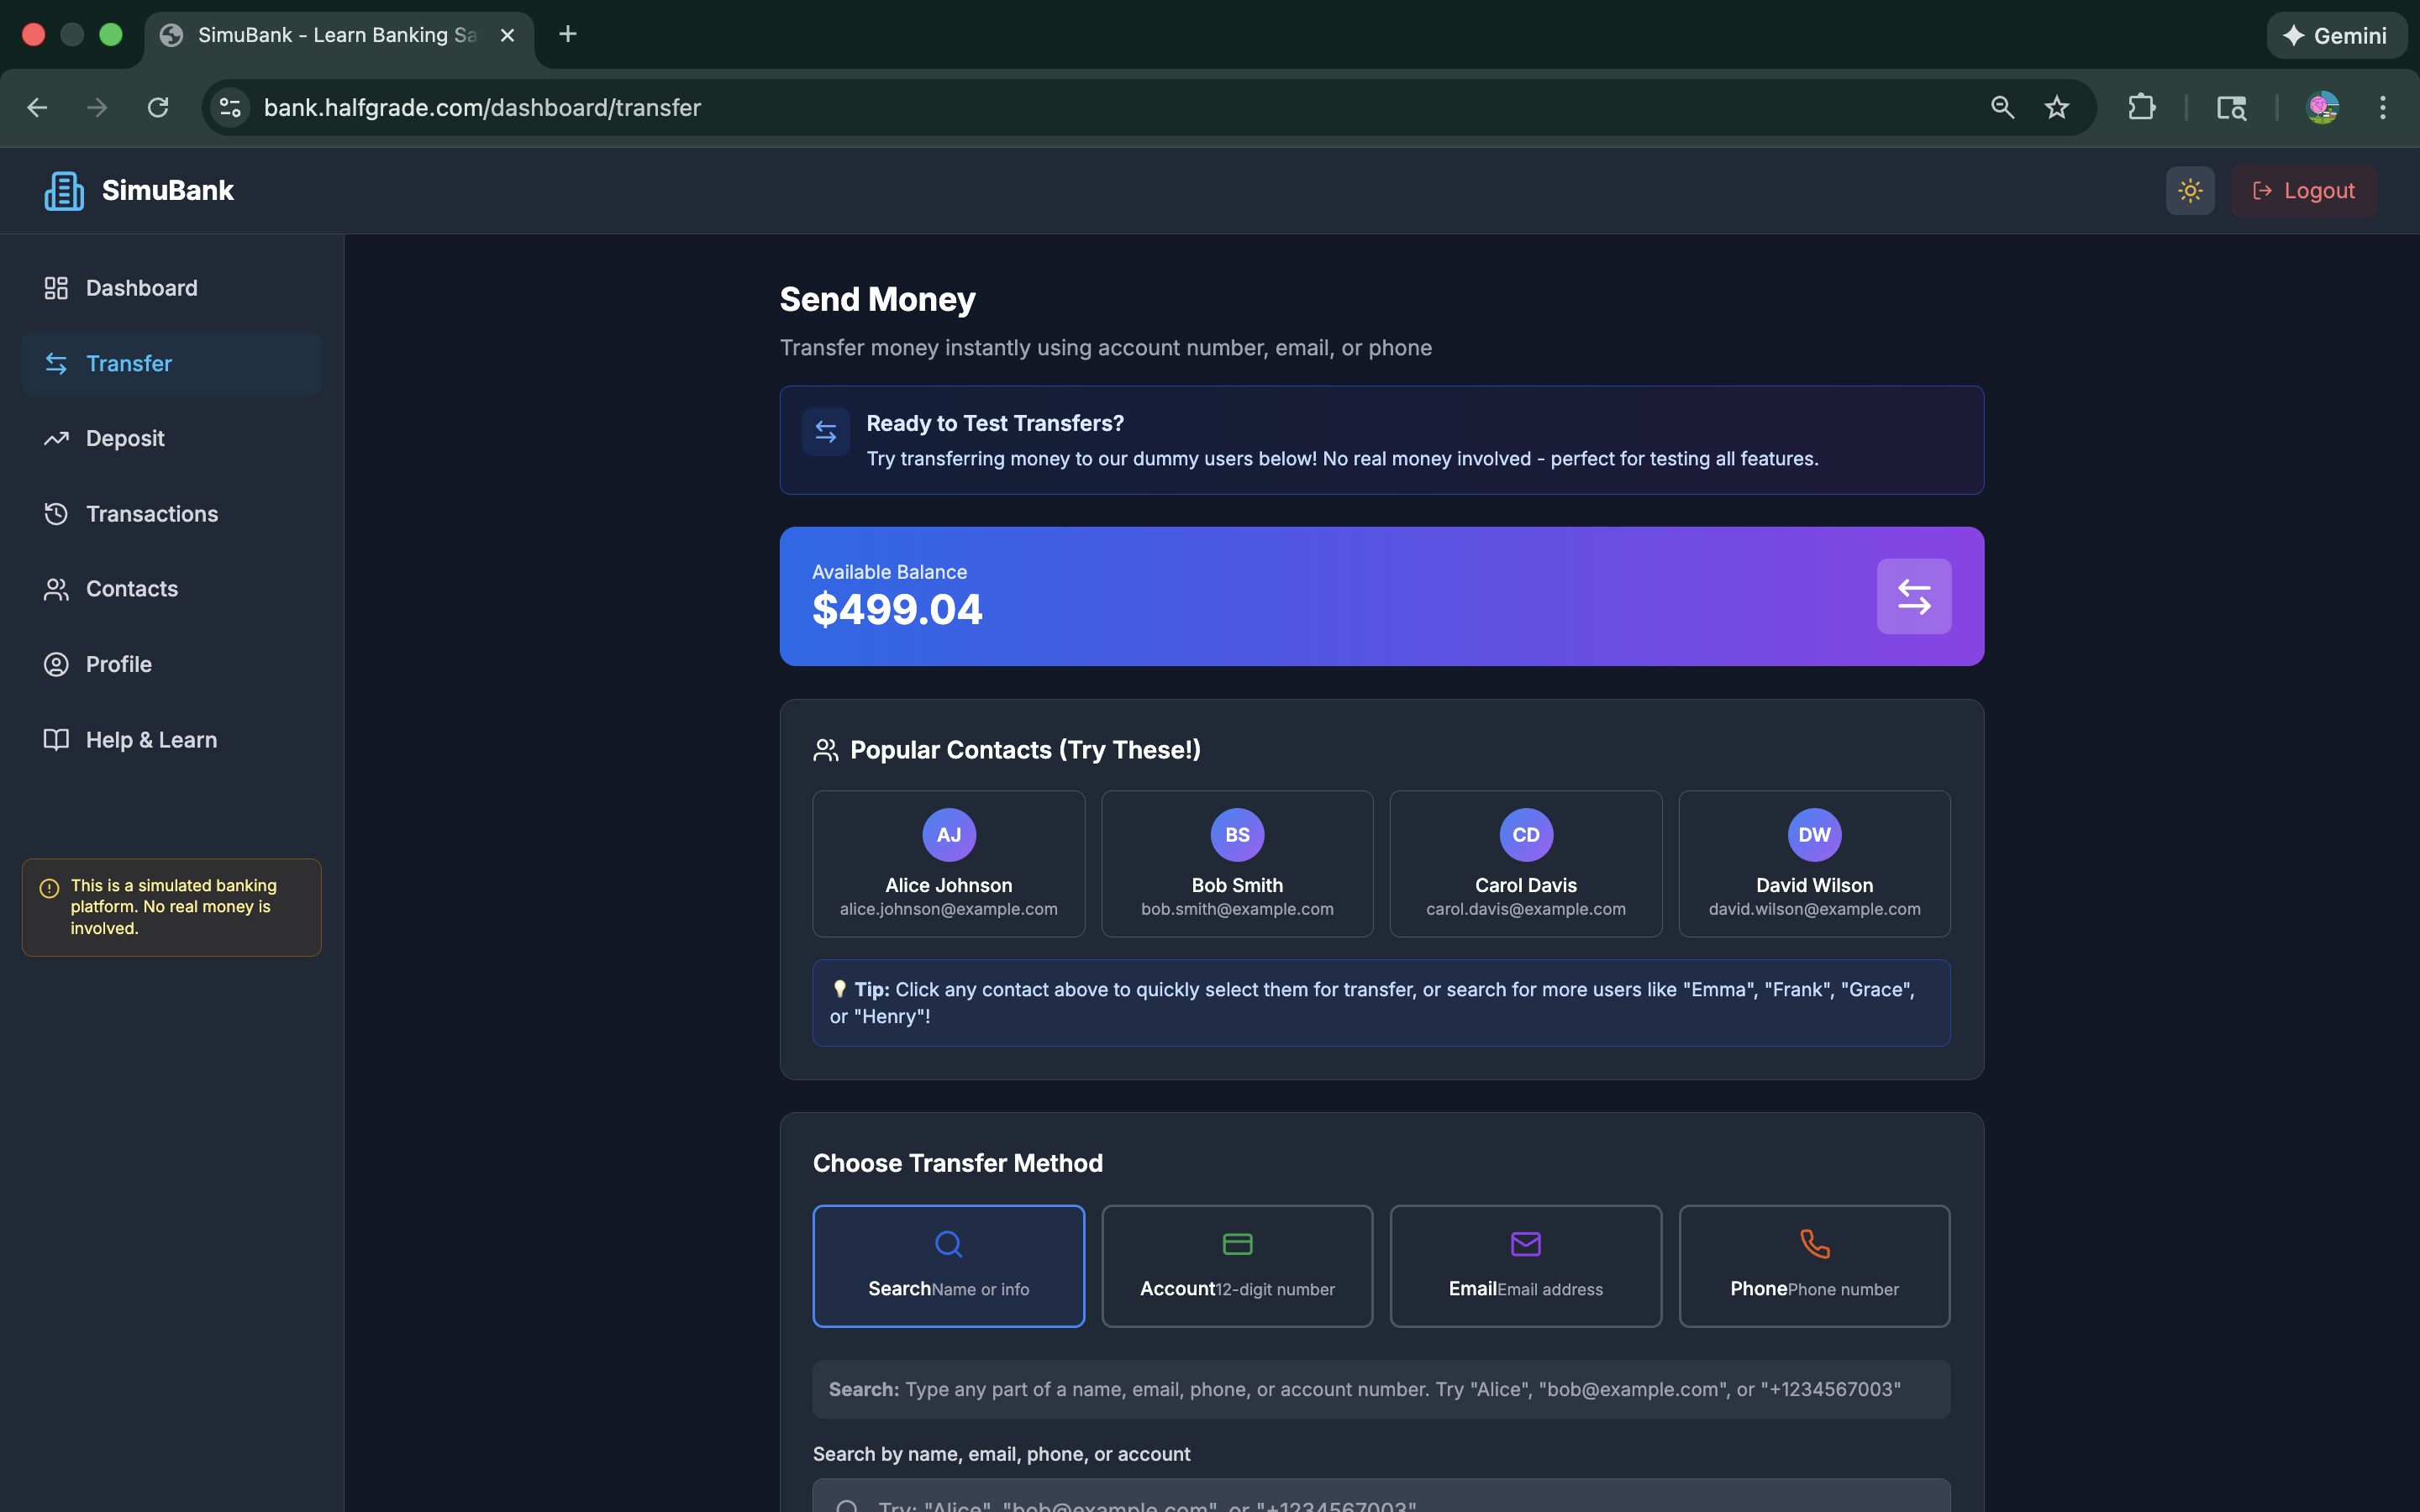
Task: Open the browser extensions menu
Action: pos(2141,107)
